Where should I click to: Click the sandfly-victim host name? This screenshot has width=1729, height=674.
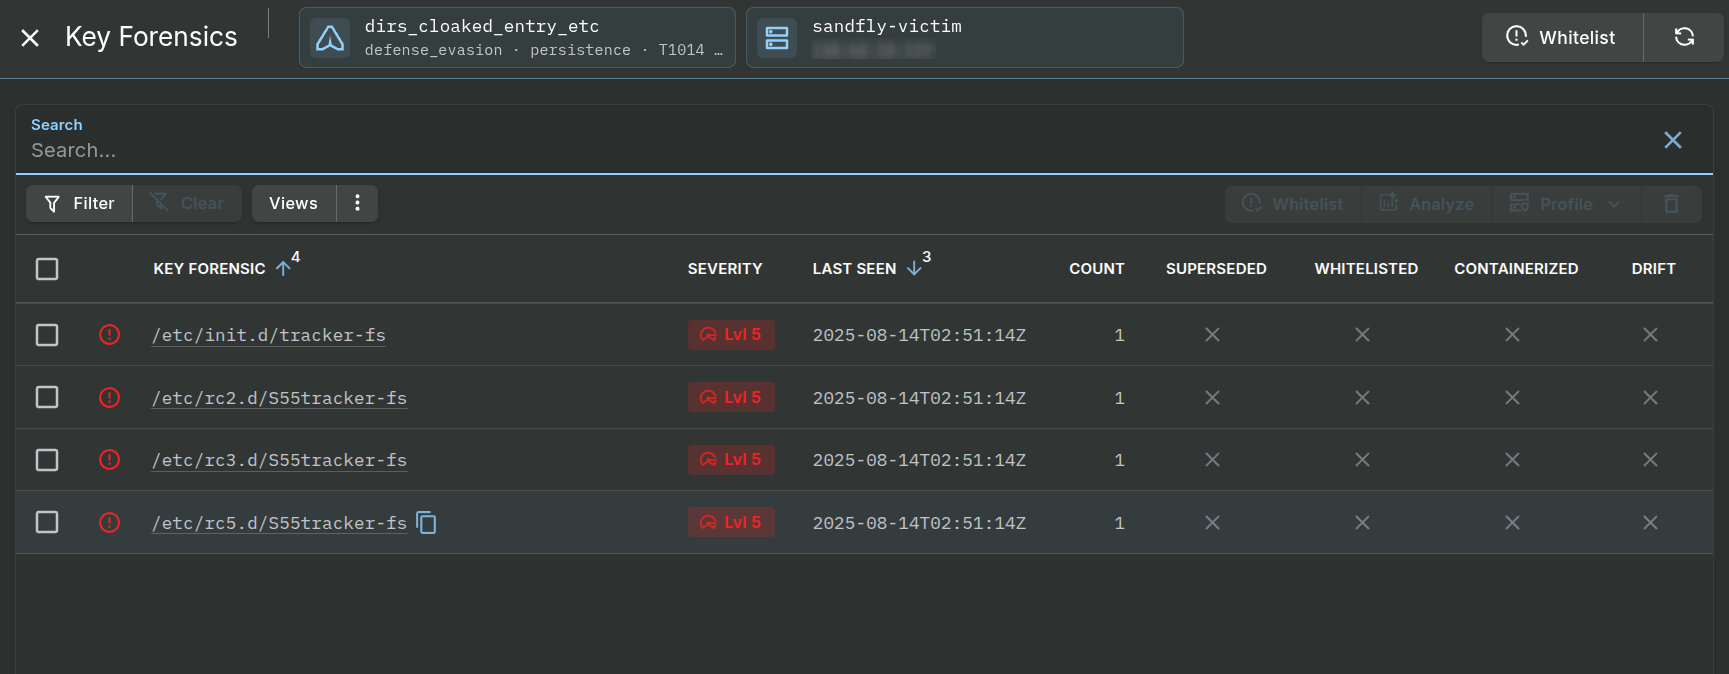click(x=887, y=27)
